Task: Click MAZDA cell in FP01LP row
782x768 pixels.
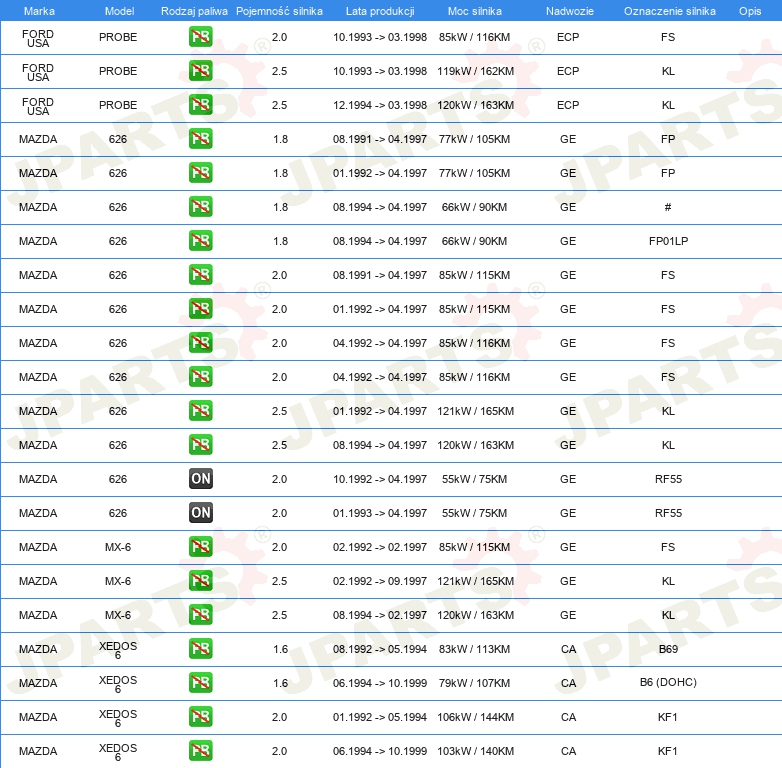Action: pyautogui.click(x=38, y=241)
